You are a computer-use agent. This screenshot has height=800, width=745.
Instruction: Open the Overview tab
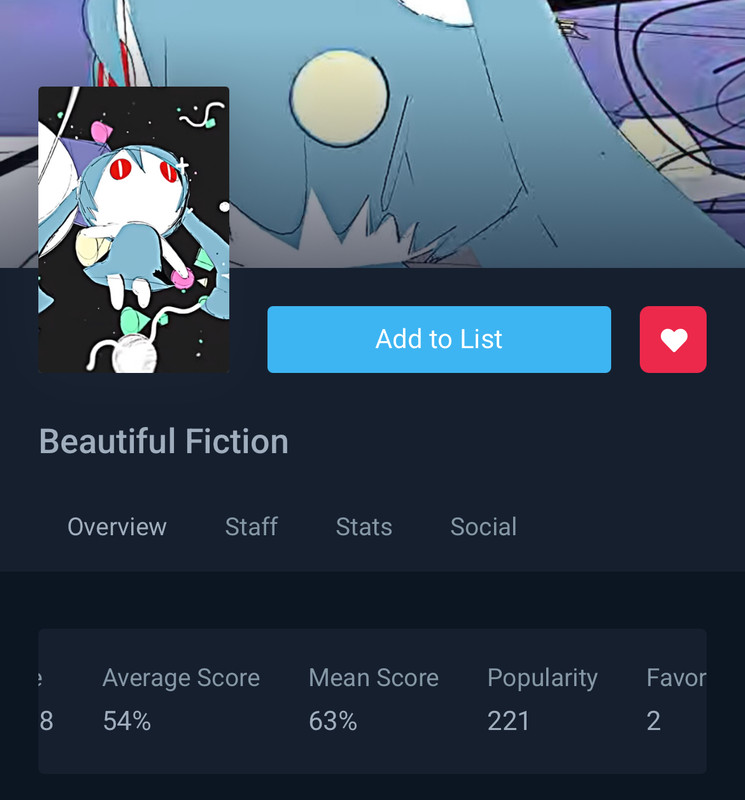117,527
